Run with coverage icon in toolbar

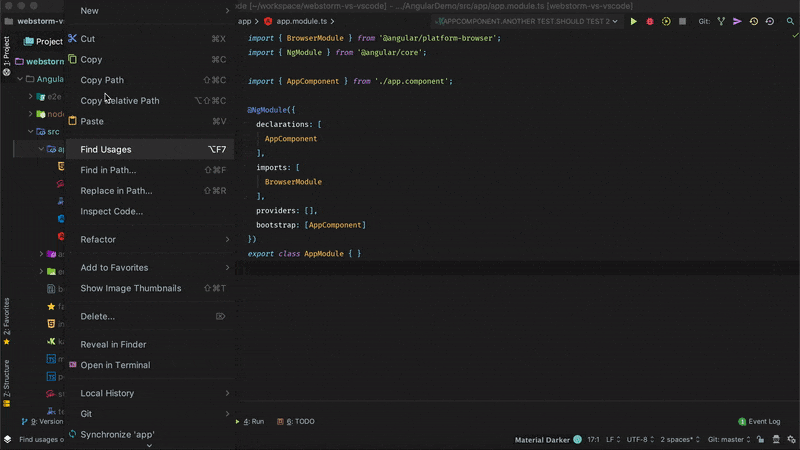coord(666,21)
